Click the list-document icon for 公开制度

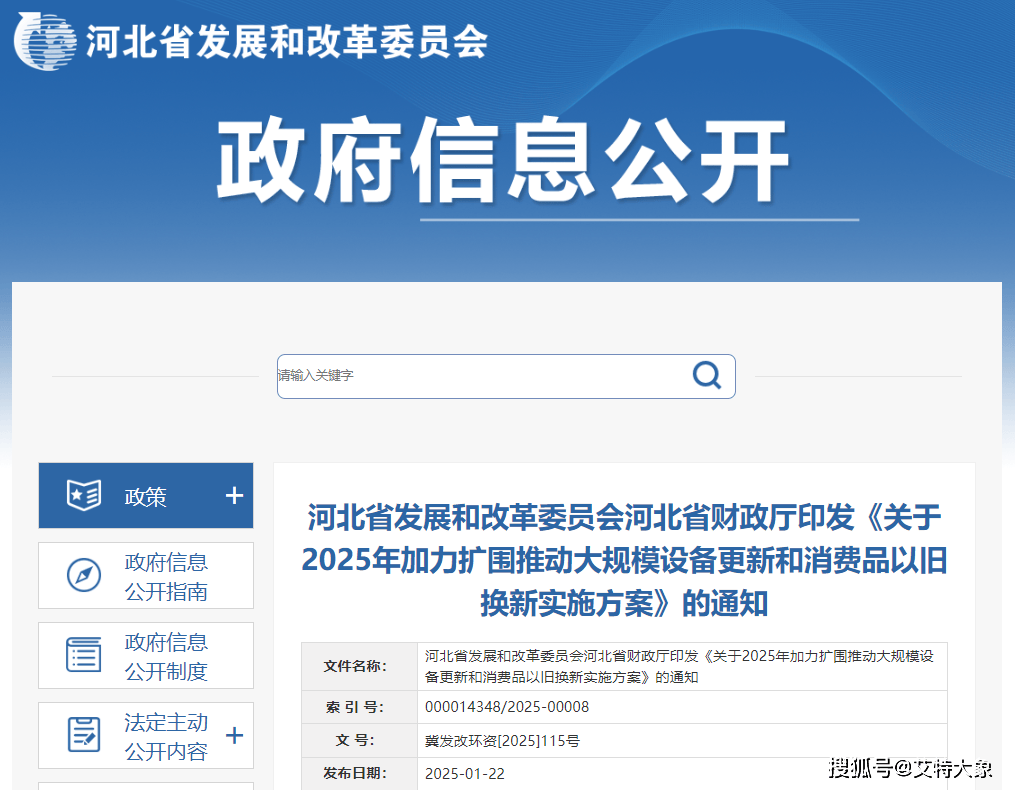coord(84,655)
